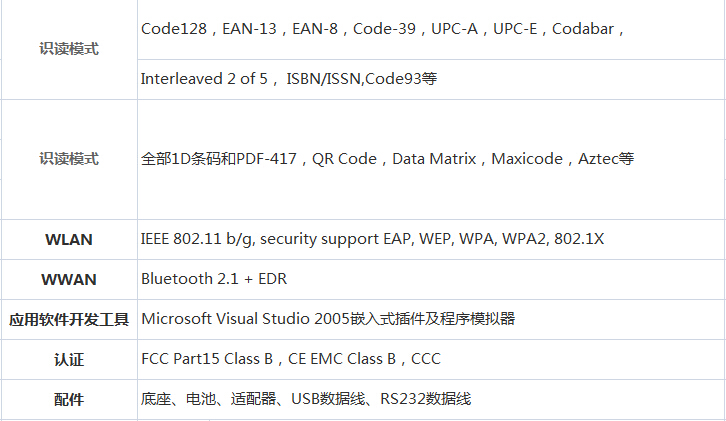This screenshot has width=726, height=421.
Task: Click 识读模式 label beside the Code128 row
Action: click(x=69, y=49)
